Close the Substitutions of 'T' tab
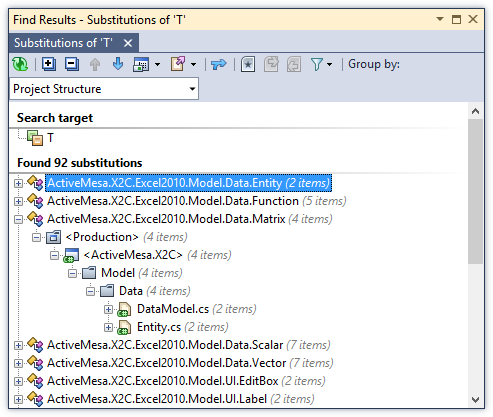The image size is (493, 417). click(x=128, y=43)
